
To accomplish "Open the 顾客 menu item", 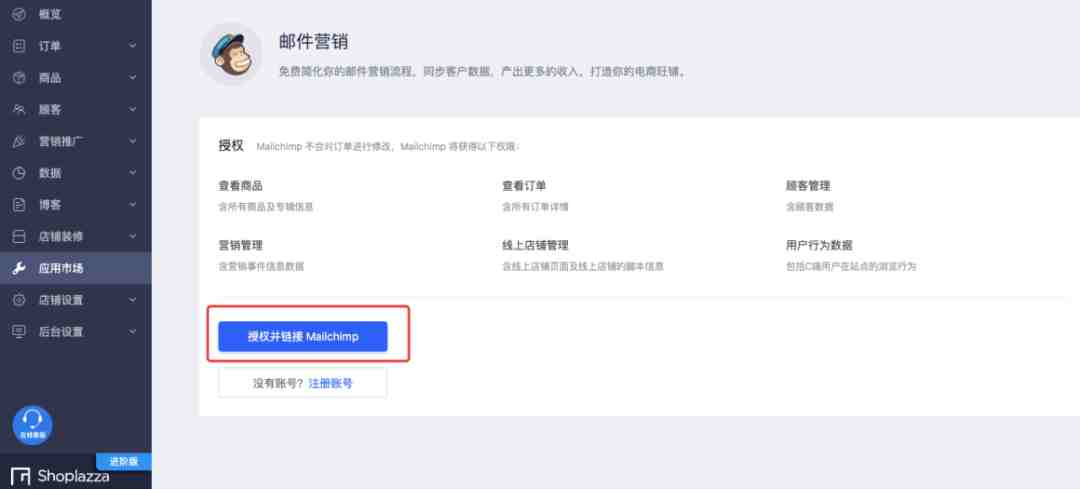I will [x=76, y=110].
